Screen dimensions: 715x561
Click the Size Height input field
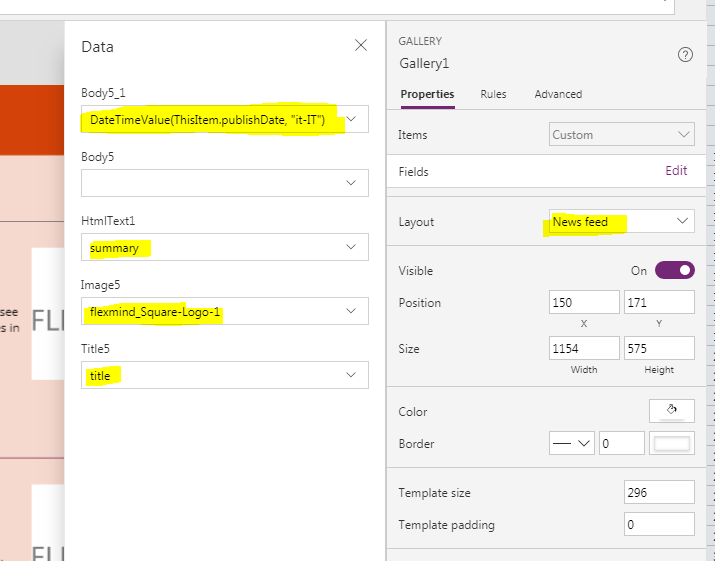pos(659,348)
